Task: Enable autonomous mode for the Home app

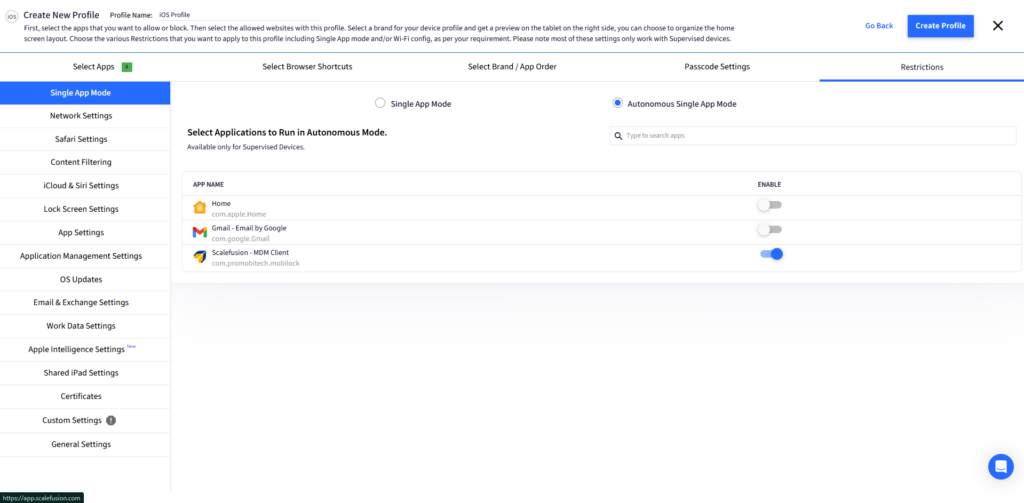Action: coord(769,205)
